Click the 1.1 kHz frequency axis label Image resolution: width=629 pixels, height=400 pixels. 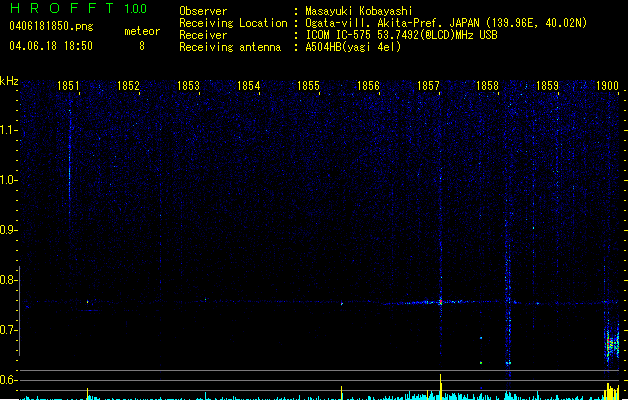8,130
